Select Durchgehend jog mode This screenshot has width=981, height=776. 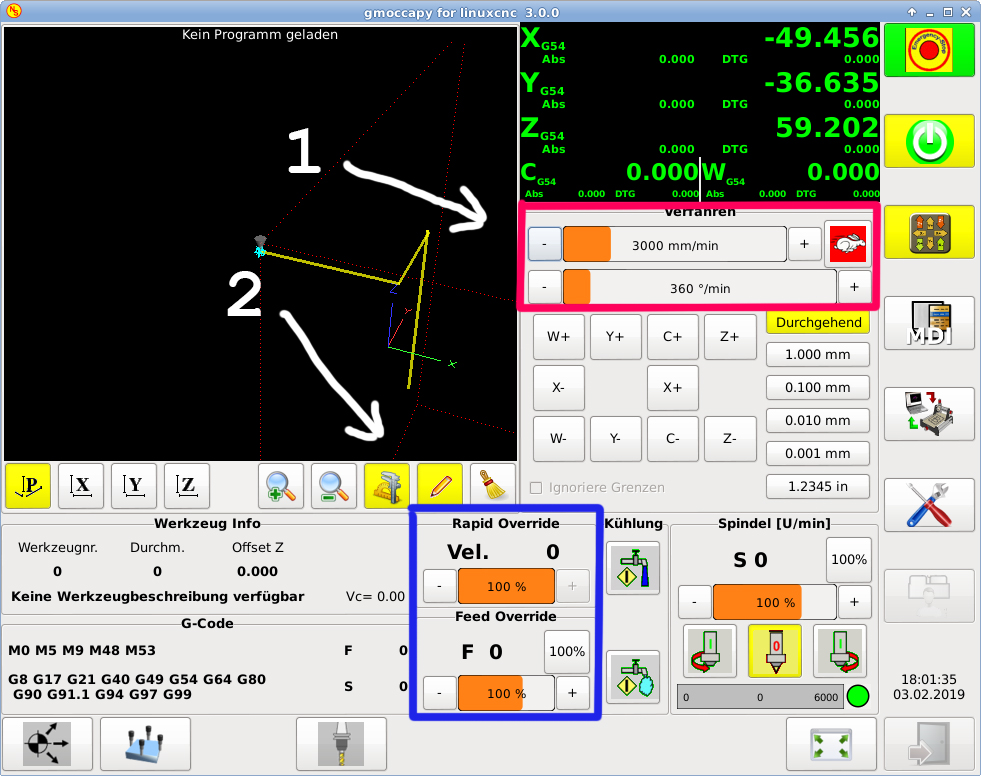pyautogui.click(x=818, y=322)
